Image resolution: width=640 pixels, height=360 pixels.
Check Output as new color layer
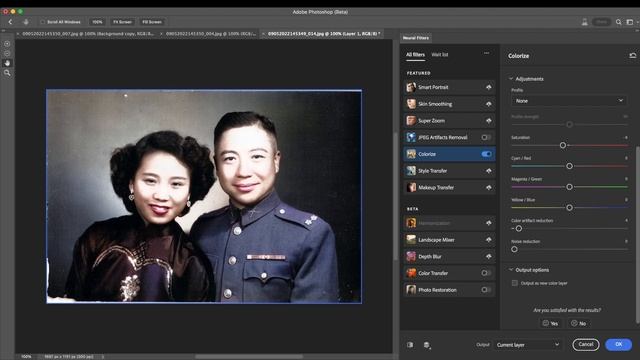pos(515,283)
